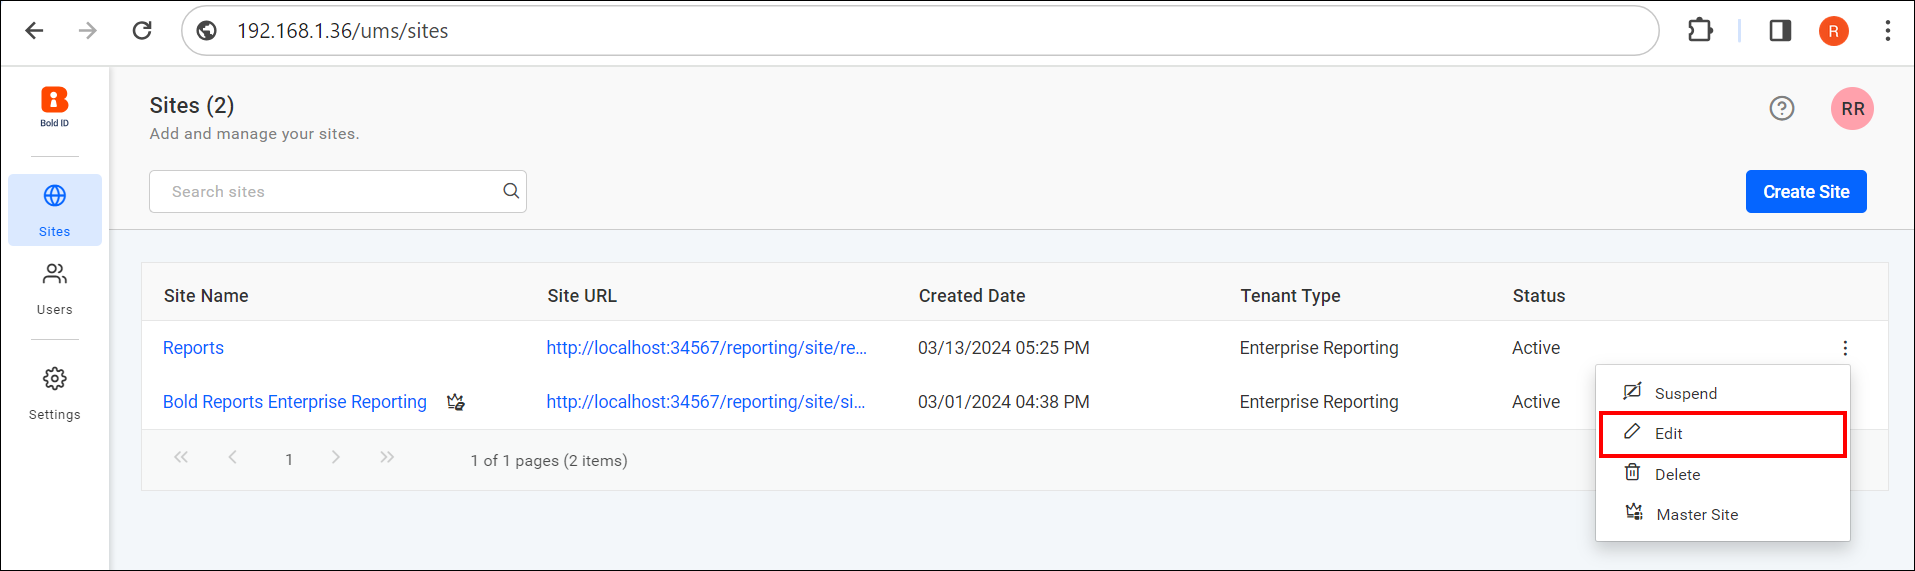This screenshot has height=571, width=1915.
Task: Select Delete from context menu
Action: 1722,474
